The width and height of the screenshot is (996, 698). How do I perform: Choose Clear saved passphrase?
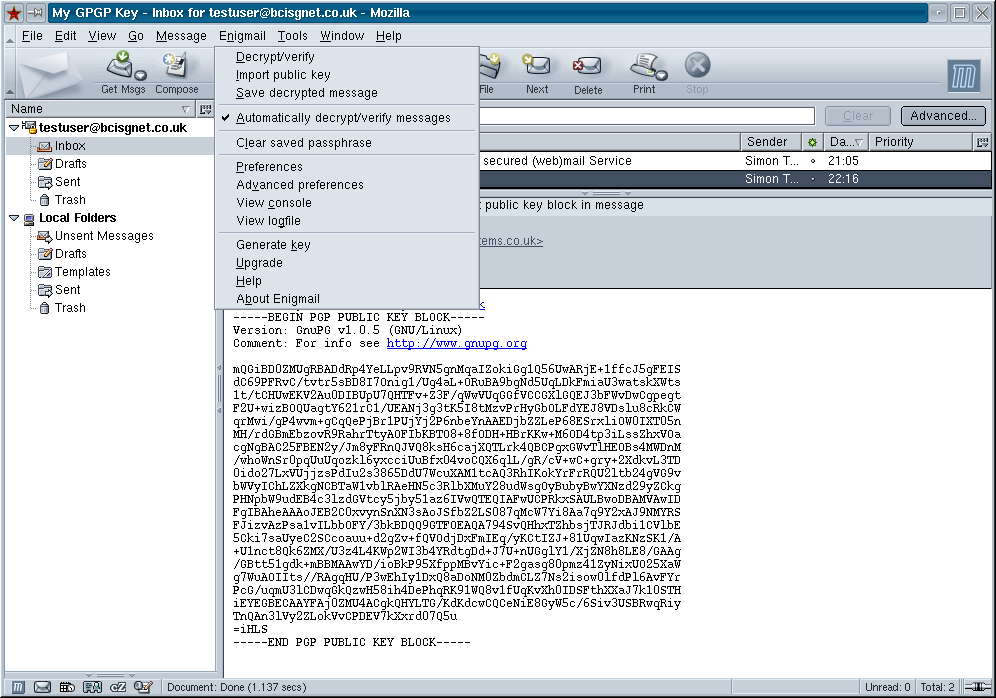click(x=304, y=143)
